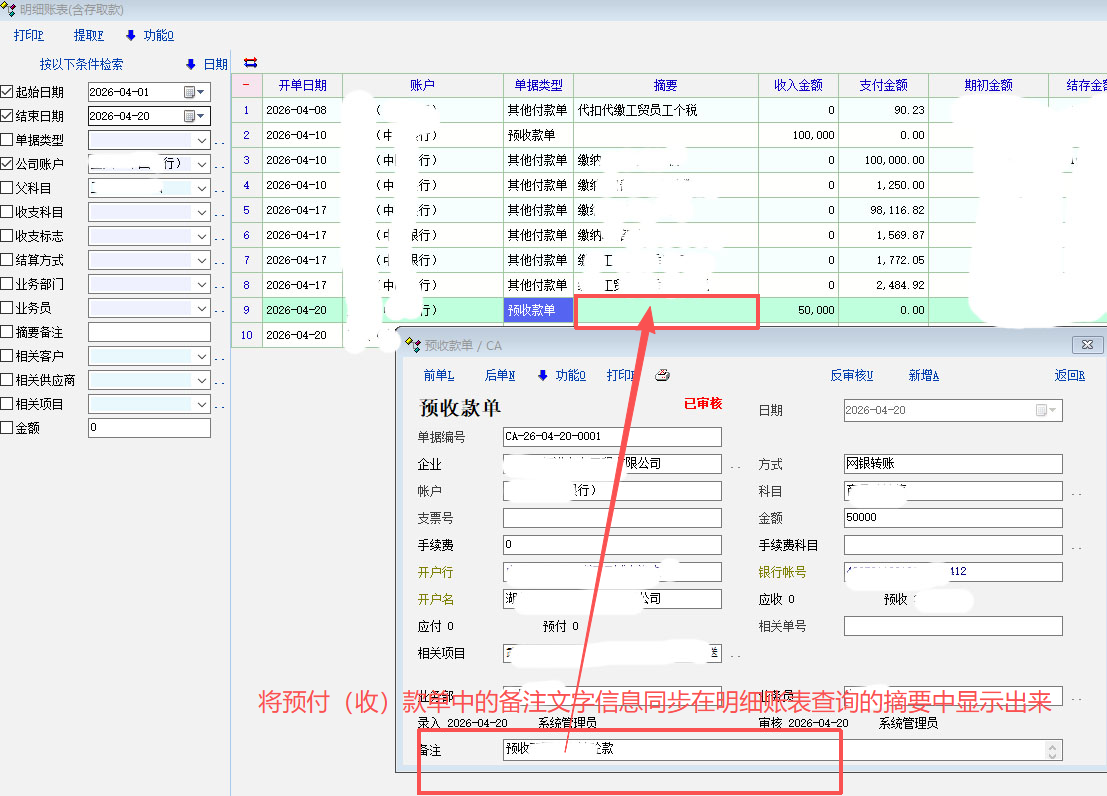Enable the 单据类型 filter checkbox
This screenshot has width=1107, height=796.
pos(8,140)
